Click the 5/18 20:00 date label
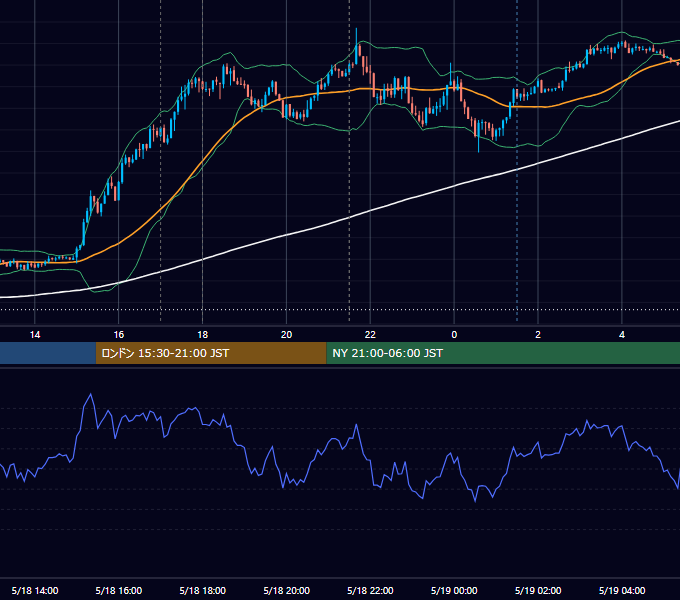 [286, 590]
